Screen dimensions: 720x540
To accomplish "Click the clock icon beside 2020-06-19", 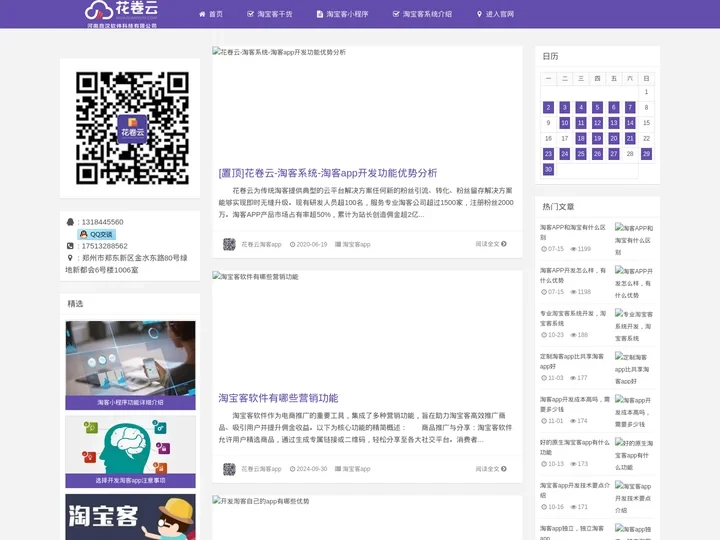I will click(x=292, y=244).
